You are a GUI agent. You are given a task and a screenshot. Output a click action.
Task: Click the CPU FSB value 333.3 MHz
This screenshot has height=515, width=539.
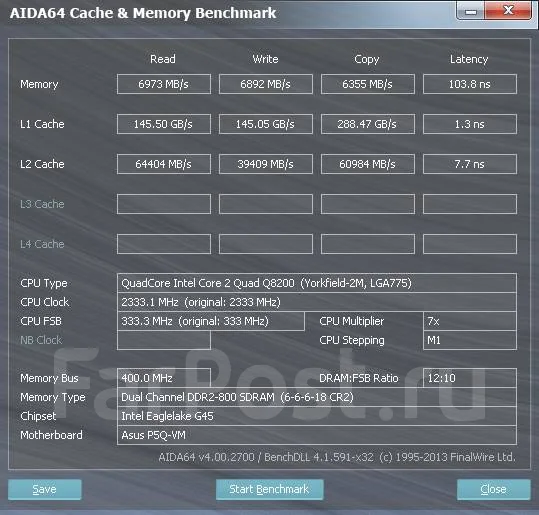pos(211,321)
